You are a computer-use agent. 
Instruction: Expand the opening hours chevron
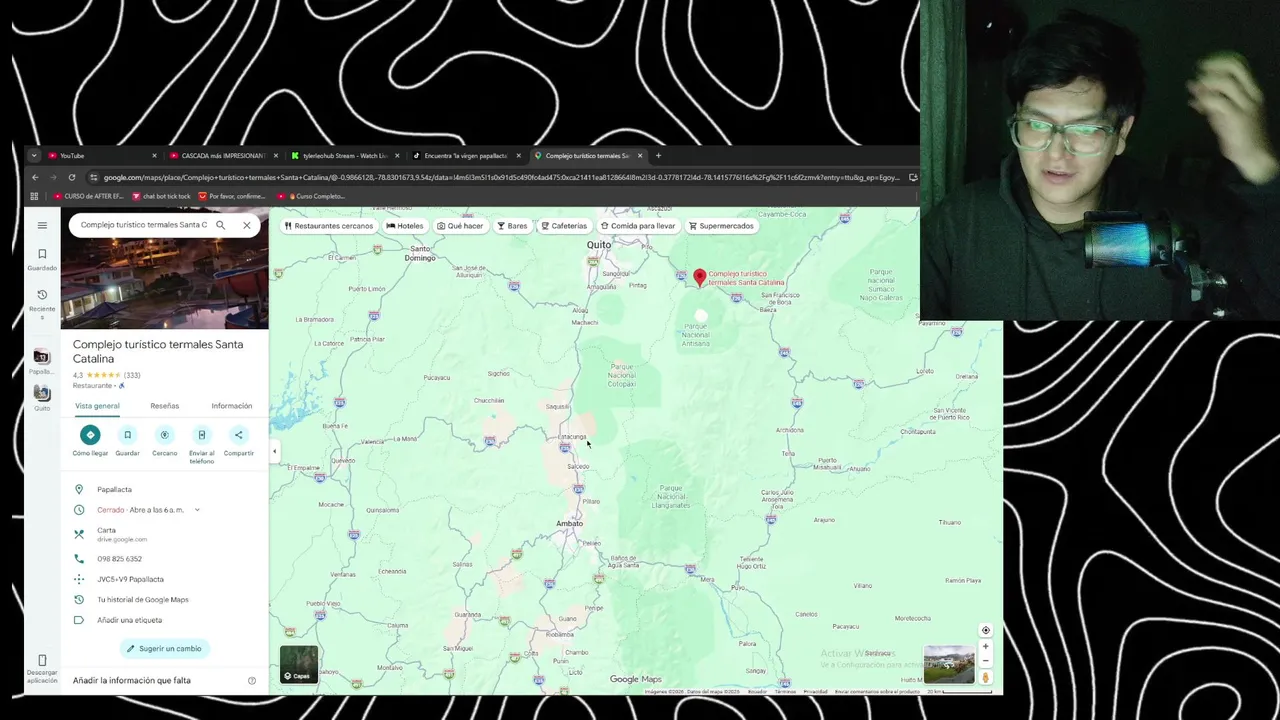pos(197,510)
